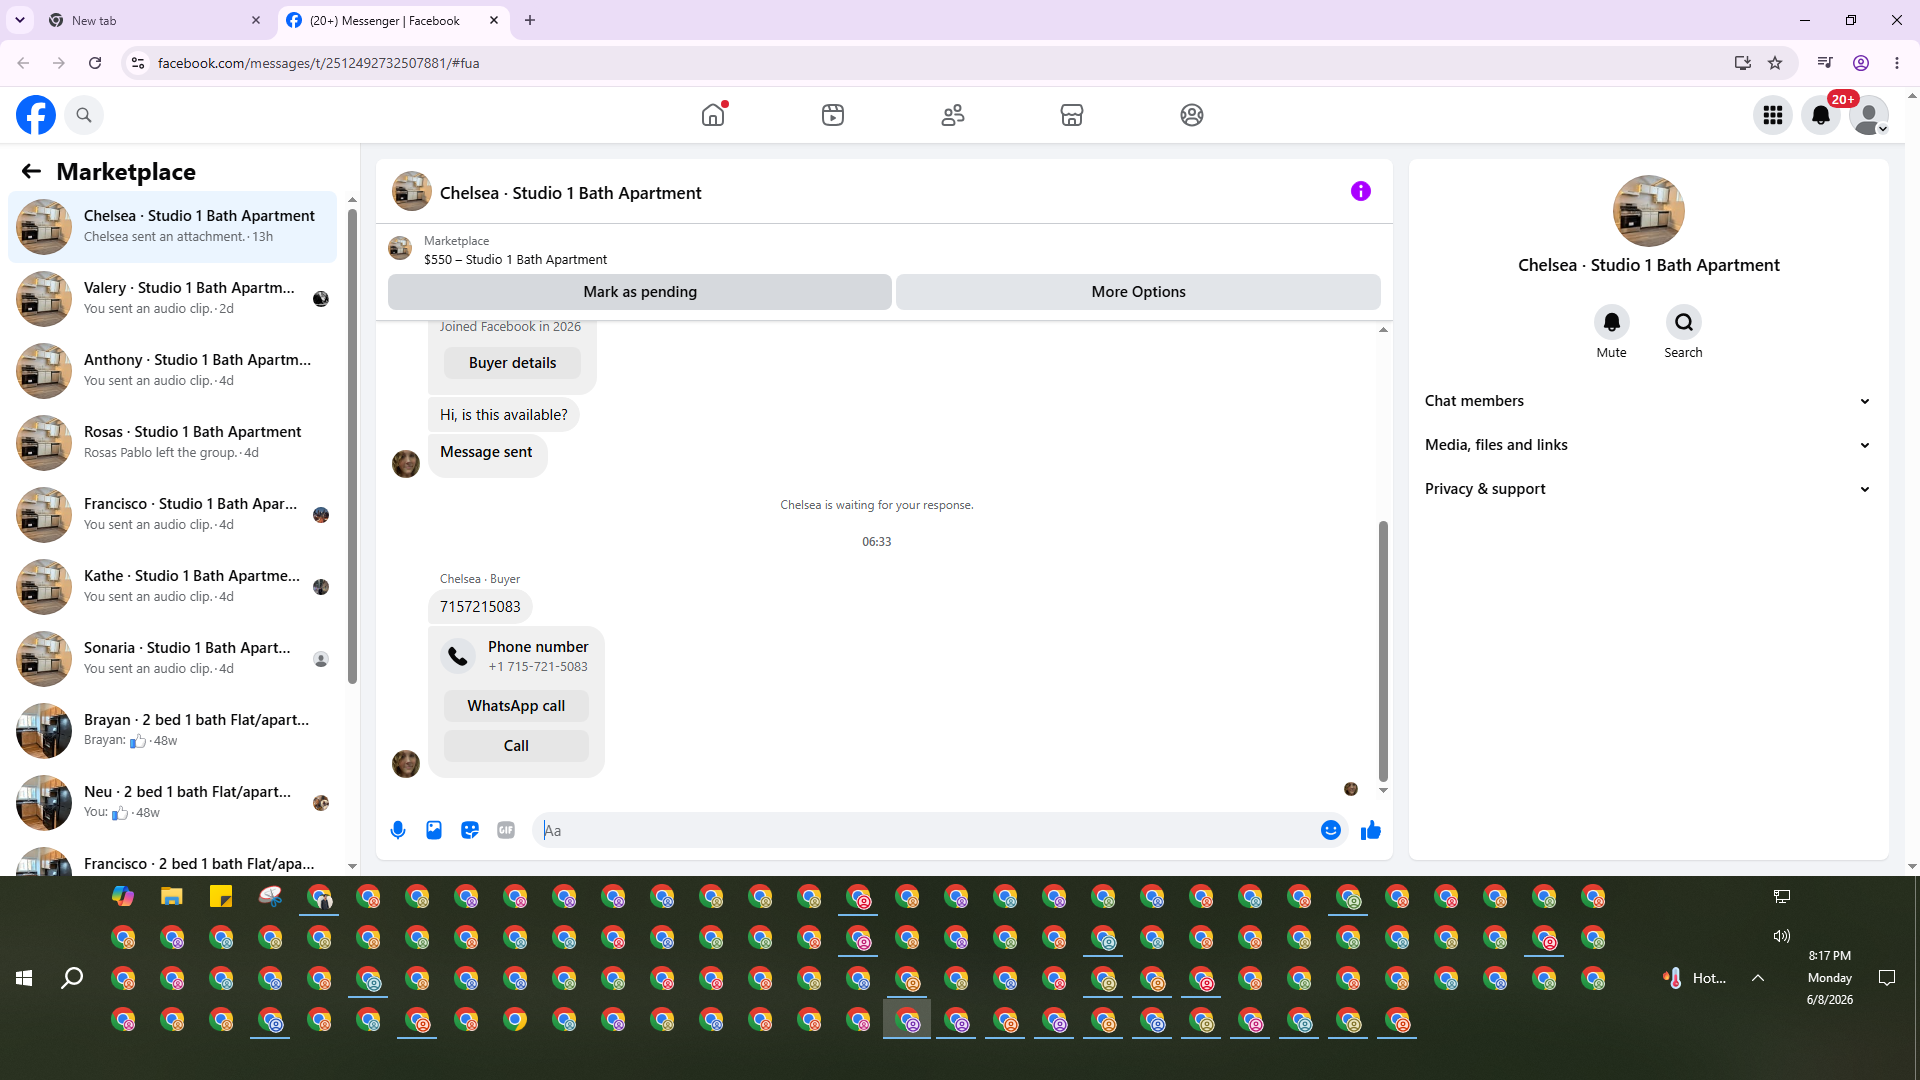Open the Anthony Studio 1 Bath chat
This screenshot has width=1920, height=1080.
[172, 371]
